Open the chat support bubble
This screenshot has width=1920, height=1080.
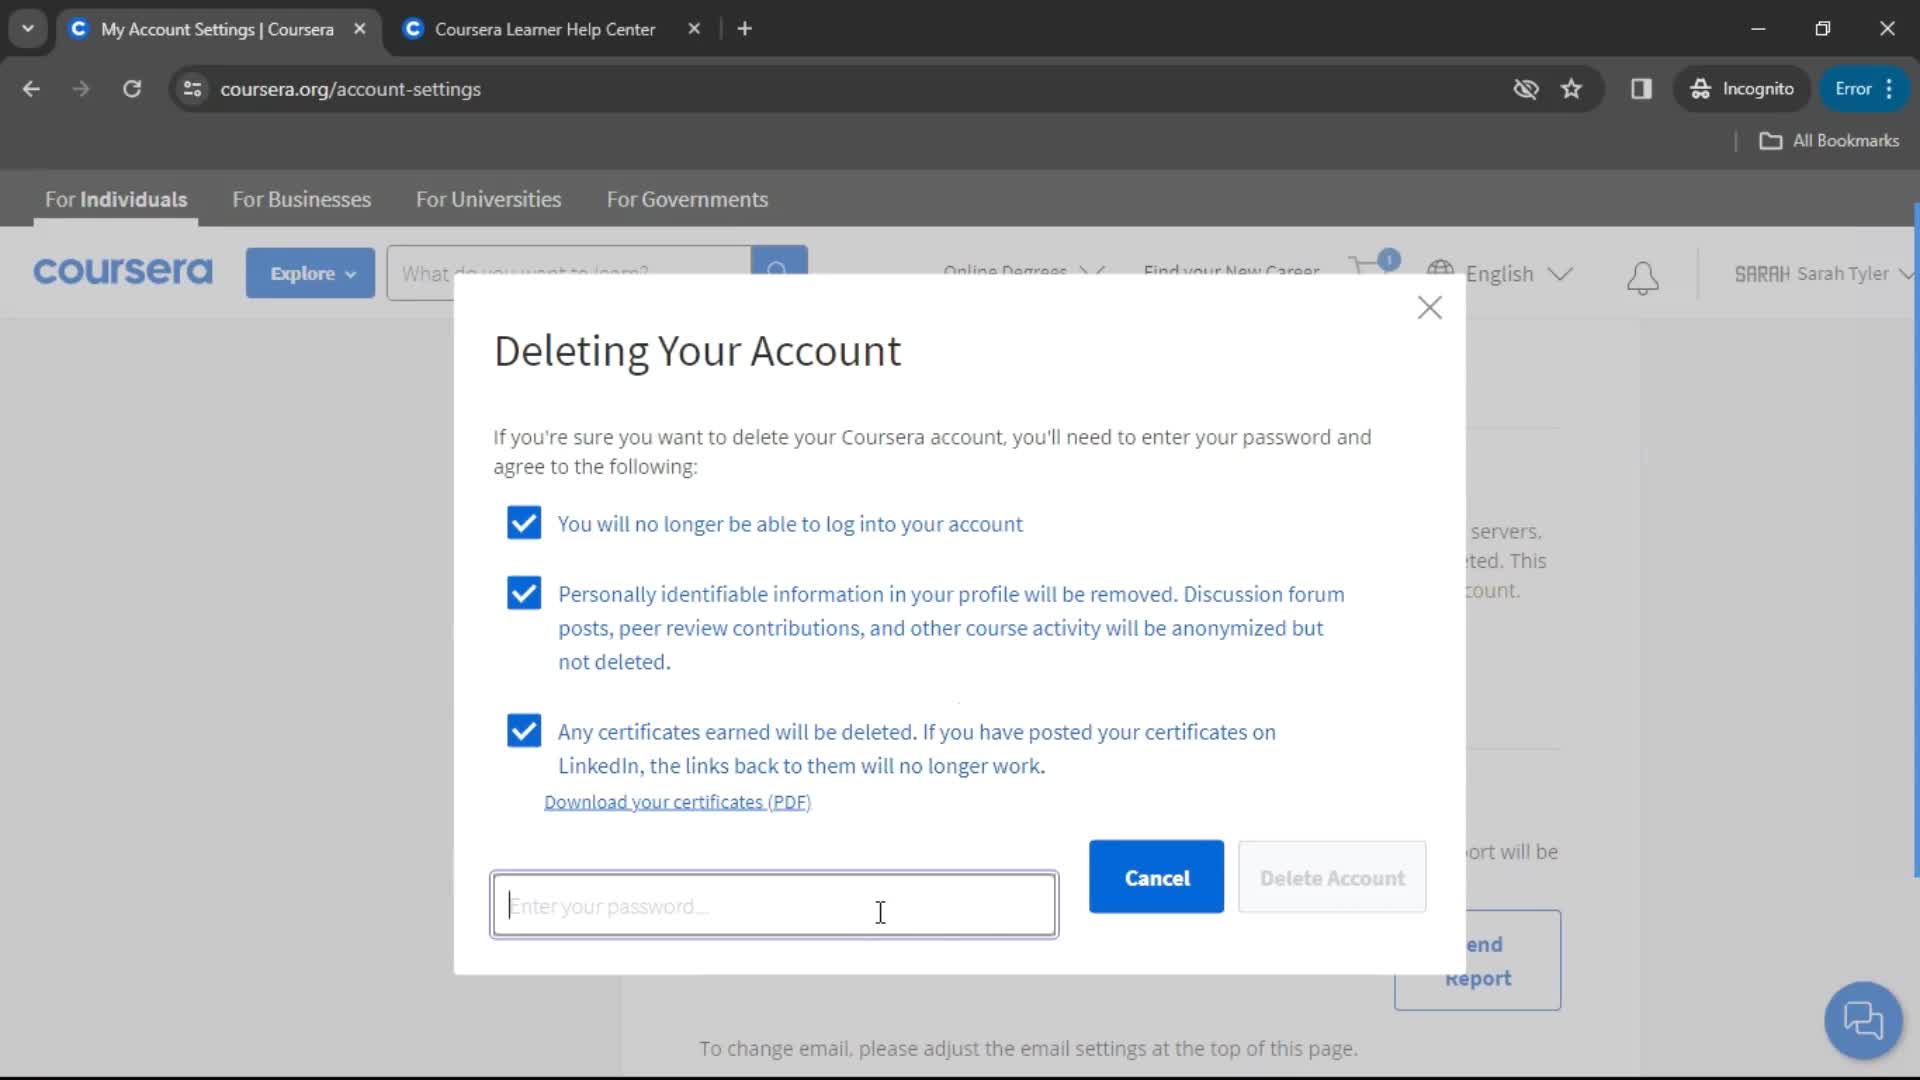point(1862,1021)
